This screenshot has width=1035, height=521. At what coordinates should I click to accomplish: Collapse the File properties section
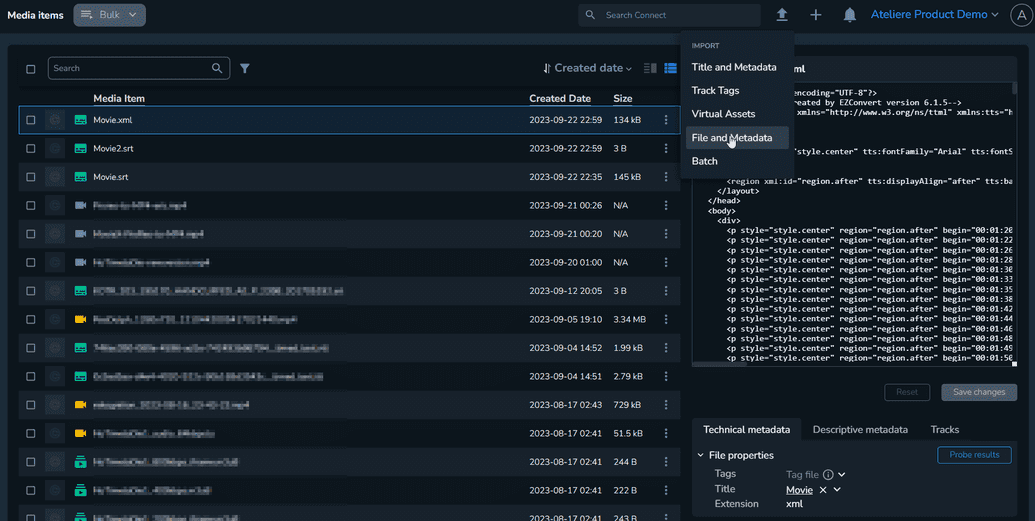click(700, 455)
